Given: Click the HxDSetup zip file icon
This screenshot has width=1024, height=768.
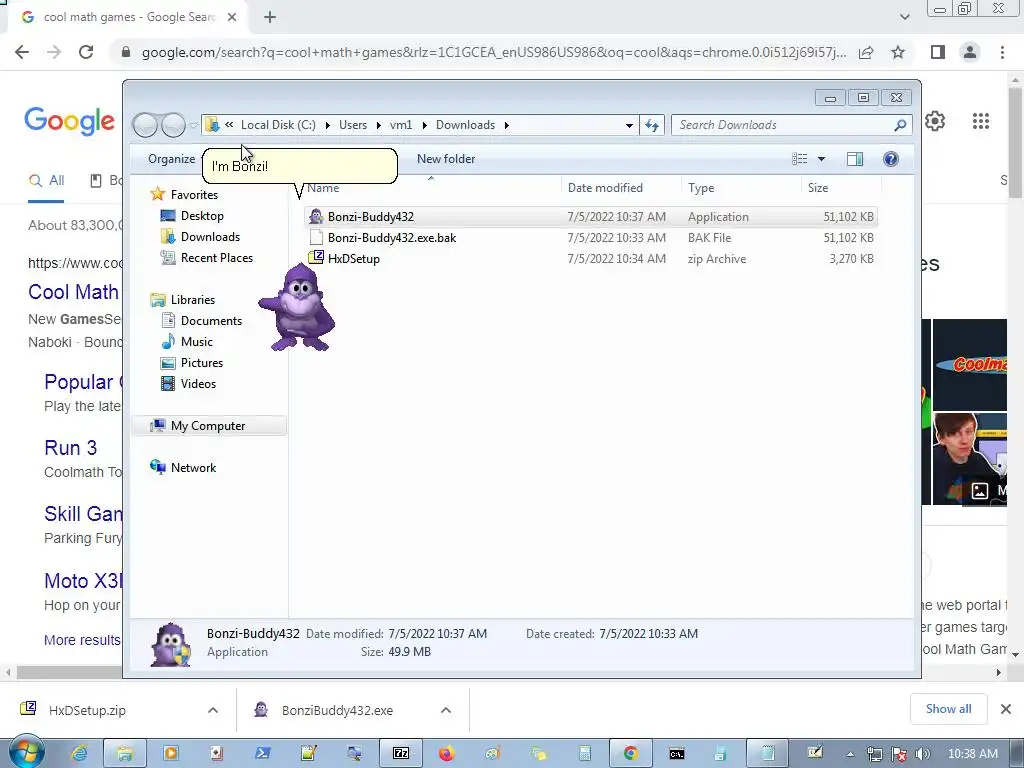Looking at the screenshot, I should click(x=316, y=258).
